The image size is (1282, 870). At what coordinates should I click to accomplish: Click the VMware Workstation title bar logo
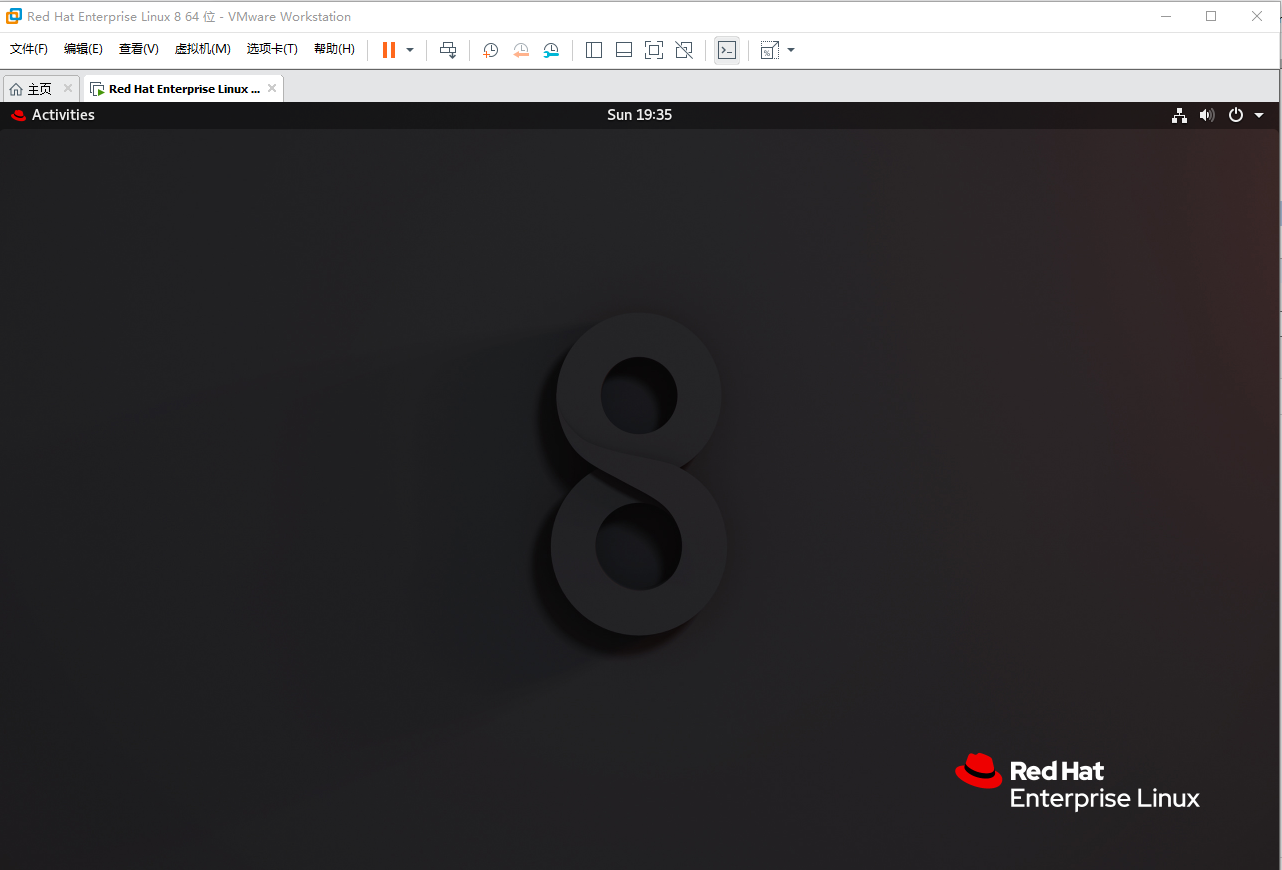[14, 16]
